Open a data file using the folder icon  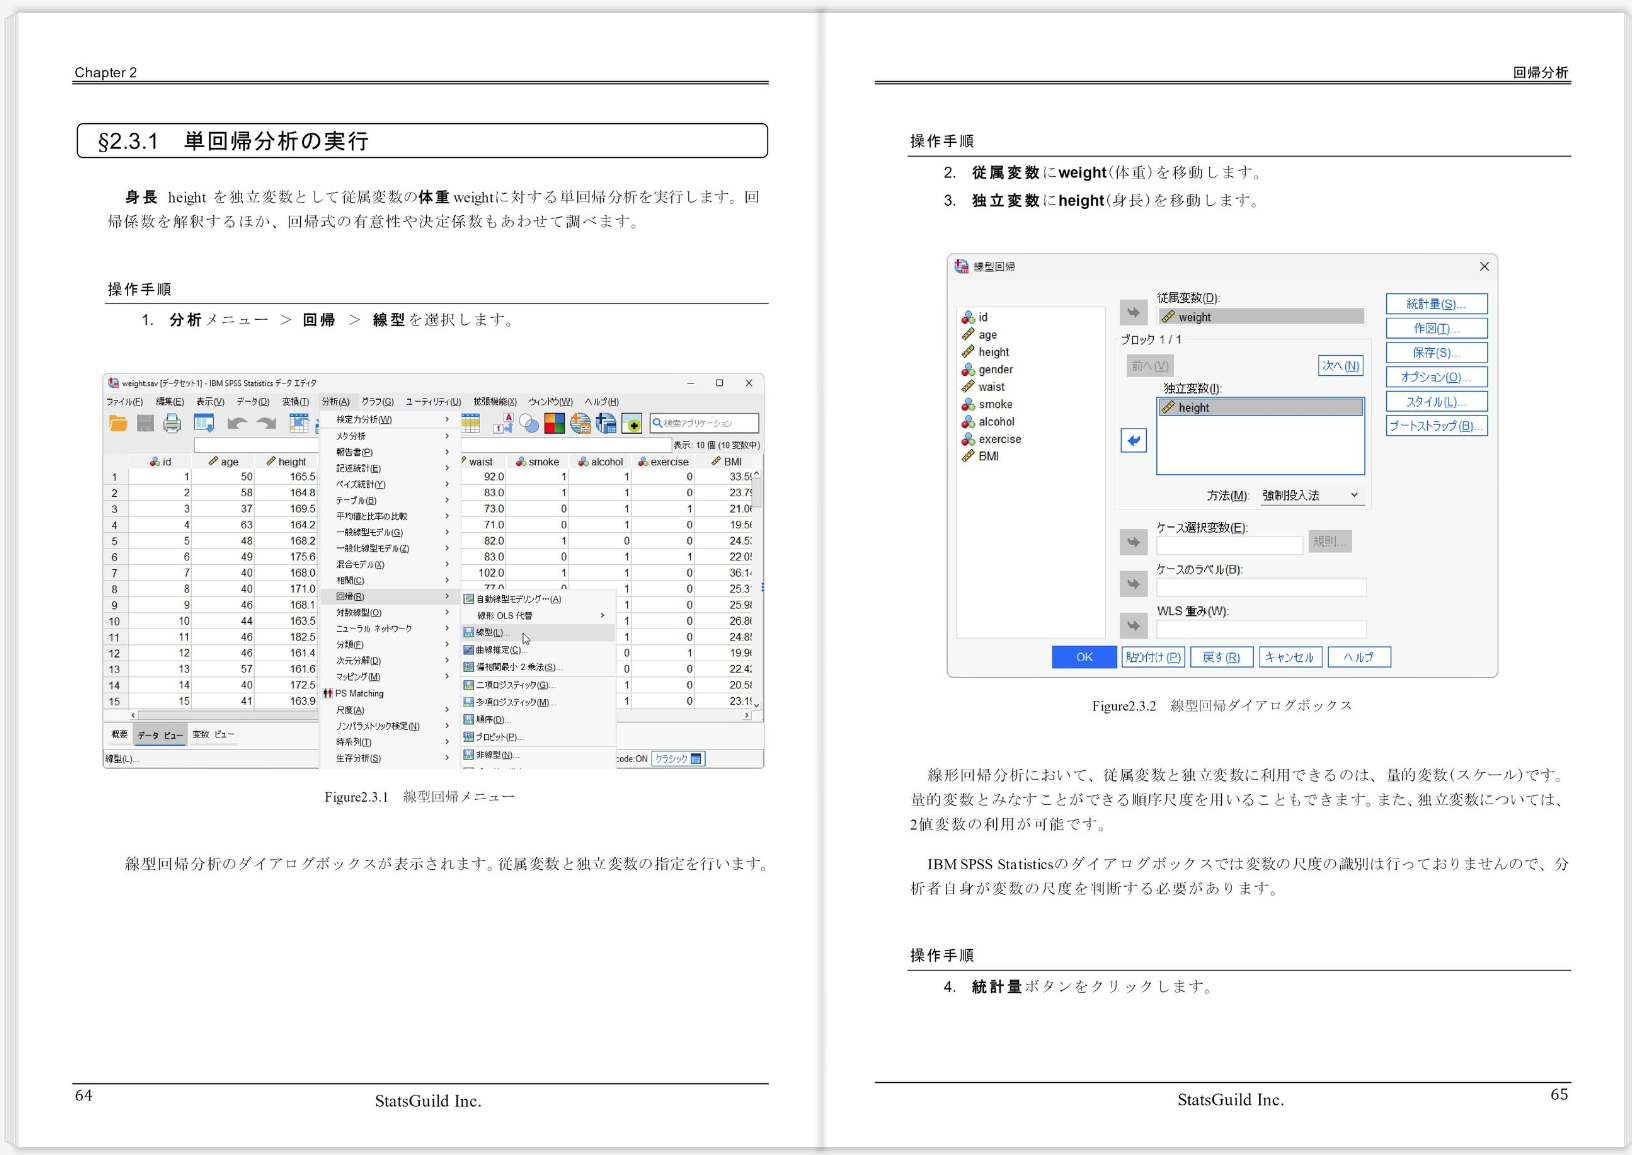click(117, 423)
